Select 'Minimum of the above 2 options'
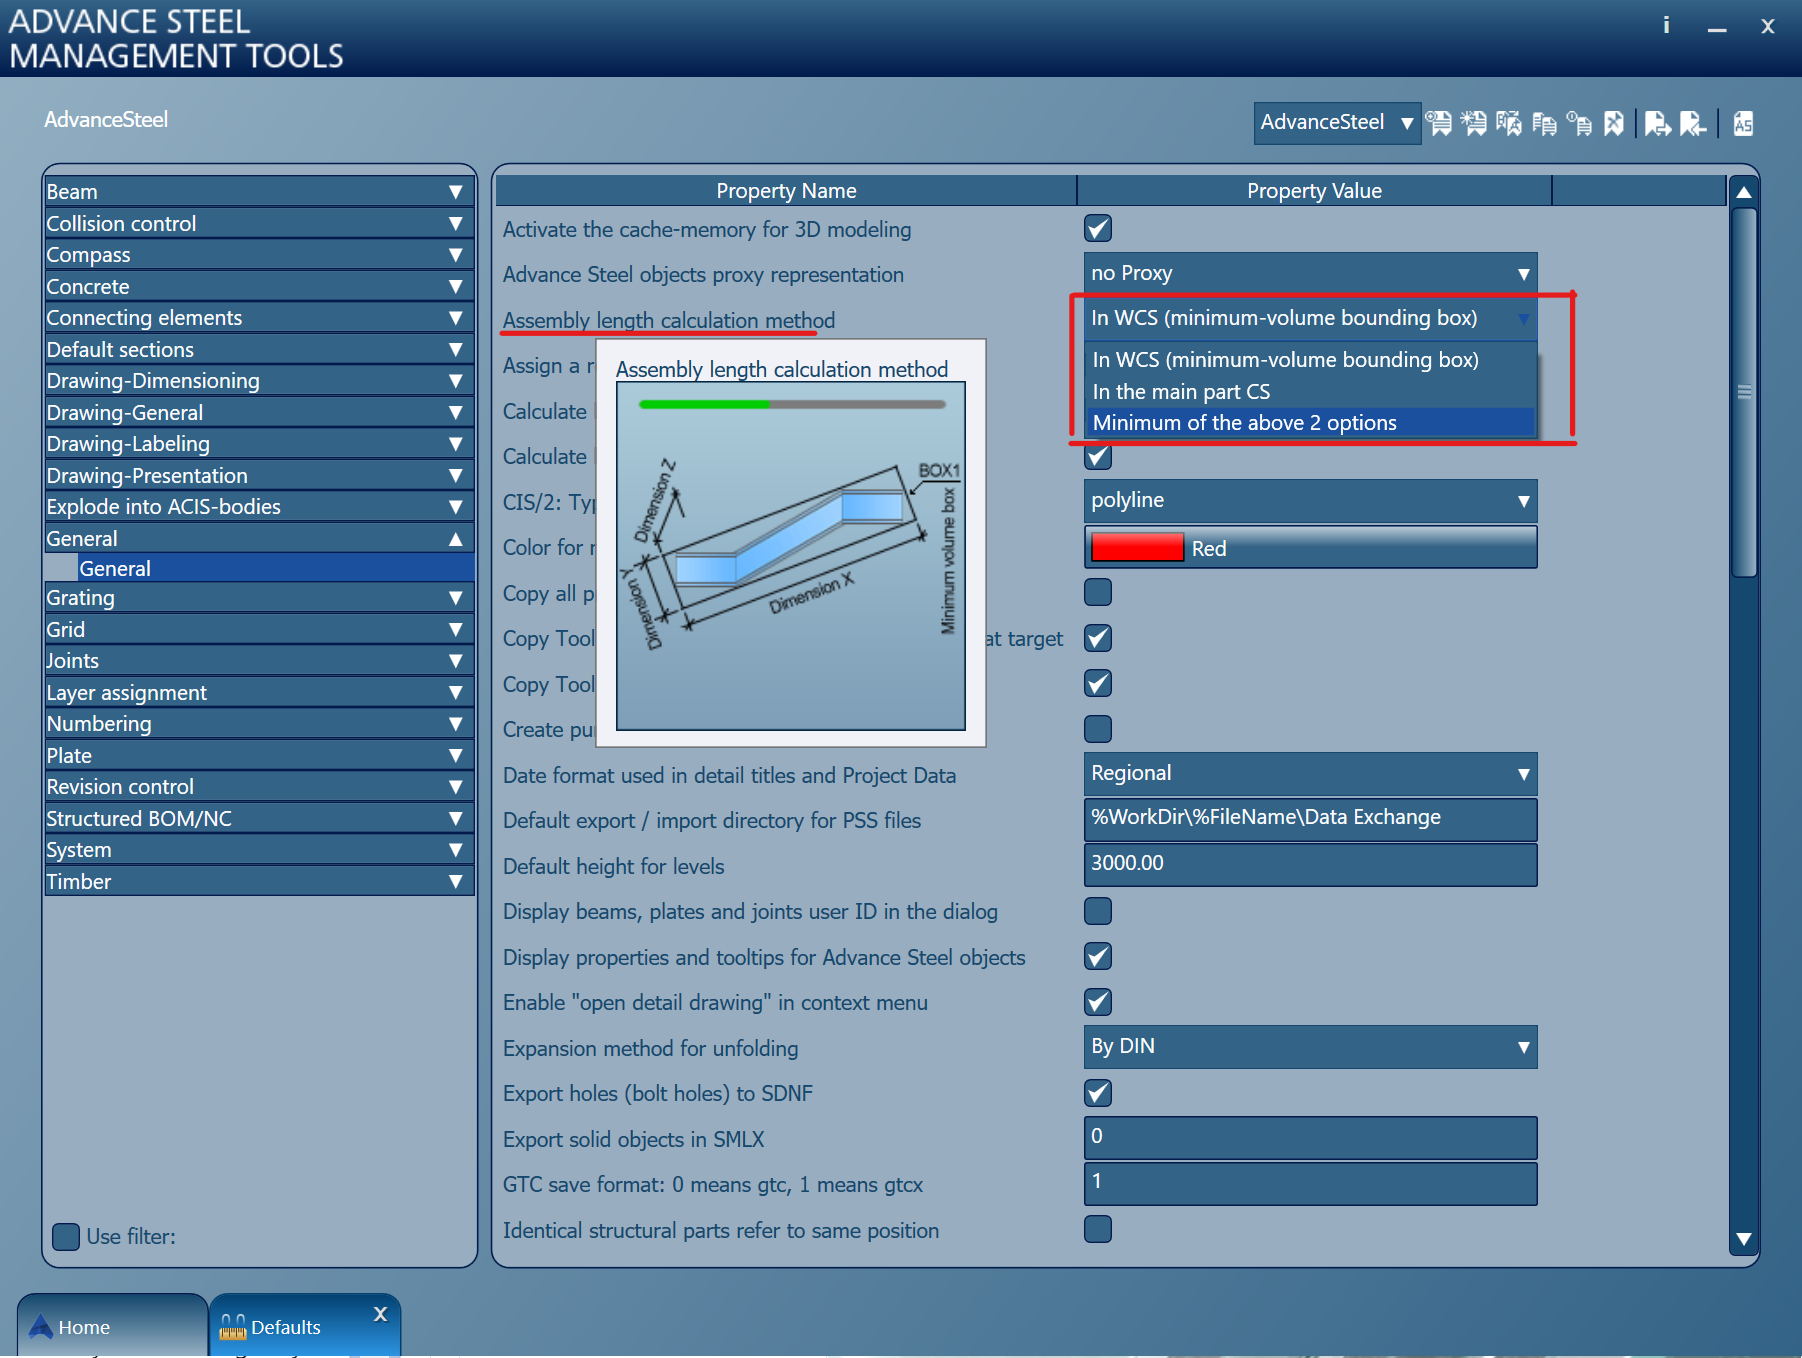This screenshot has height=1358, width=1802. click(1310, 423)
